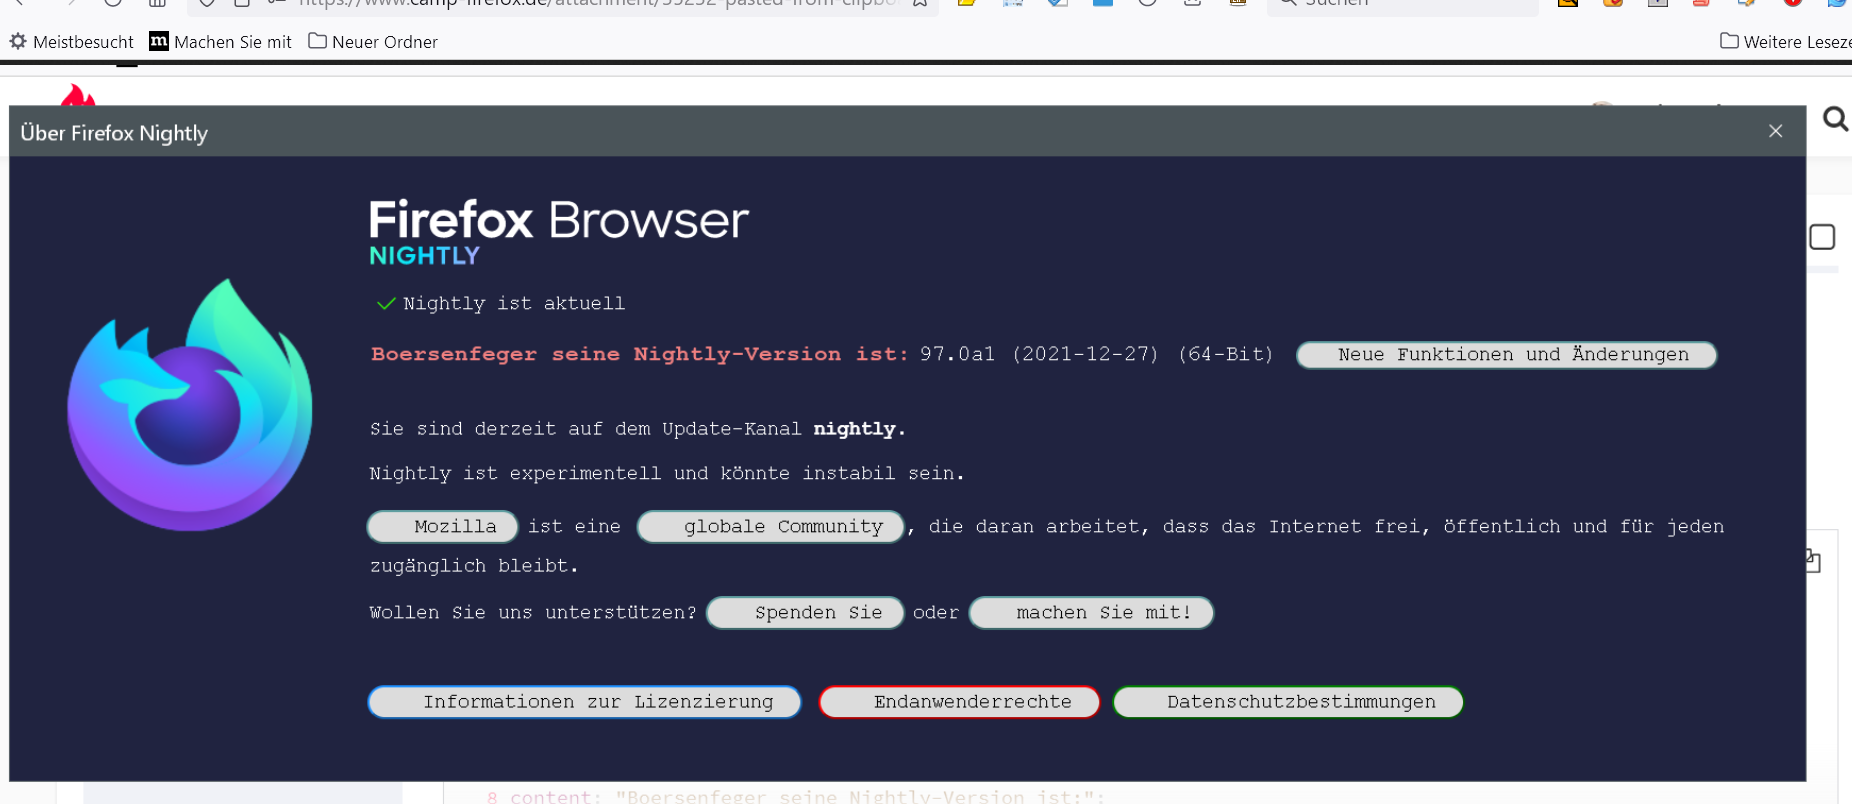Open 'Datenschutzbestimmungen' privacy policy
The width and height of the screenshot is (1852, 804).
1288,702
